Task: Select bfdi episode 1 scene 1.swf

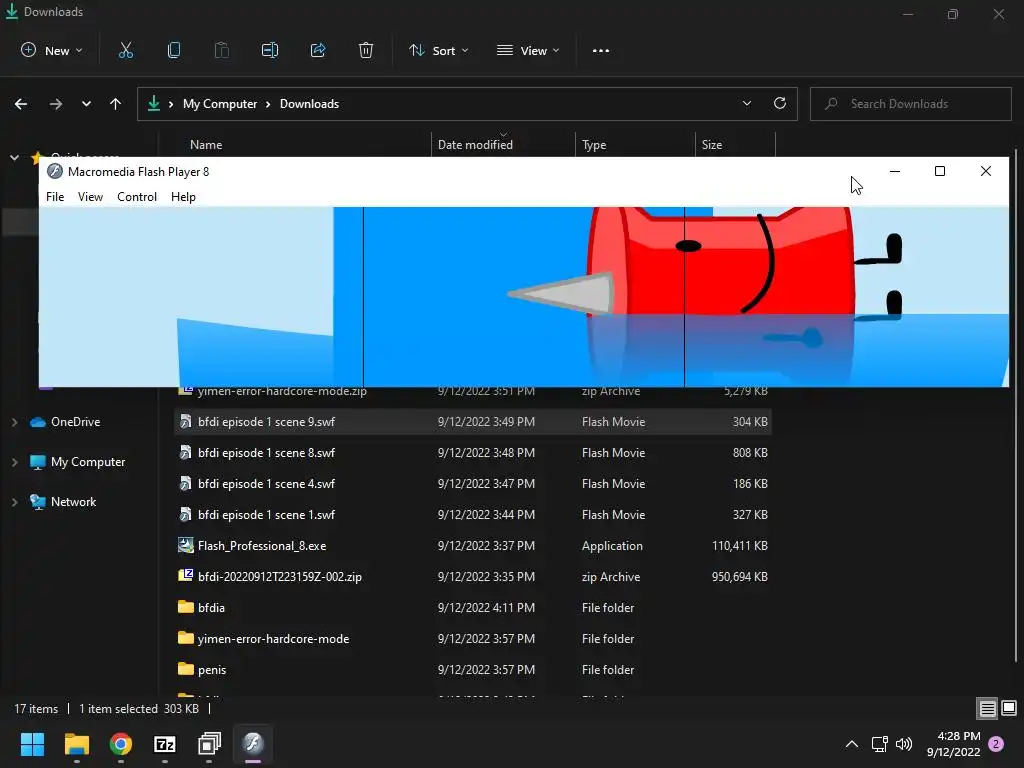Action: tap(473, 515)
